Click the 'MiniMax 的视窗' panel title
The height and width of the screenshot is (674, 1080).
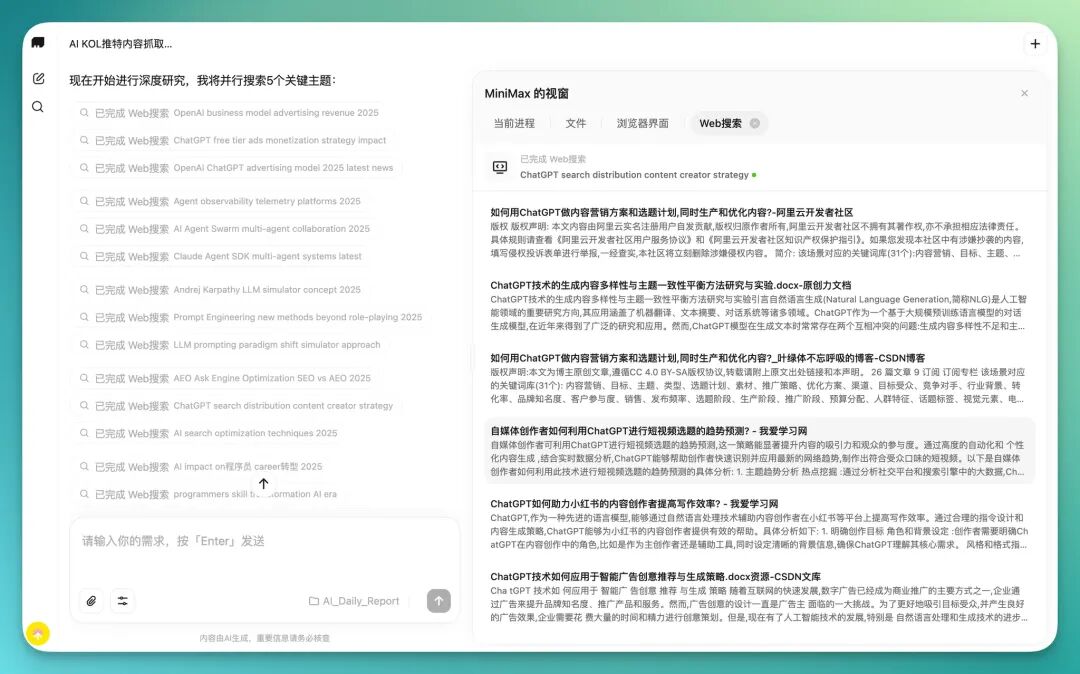526,94
